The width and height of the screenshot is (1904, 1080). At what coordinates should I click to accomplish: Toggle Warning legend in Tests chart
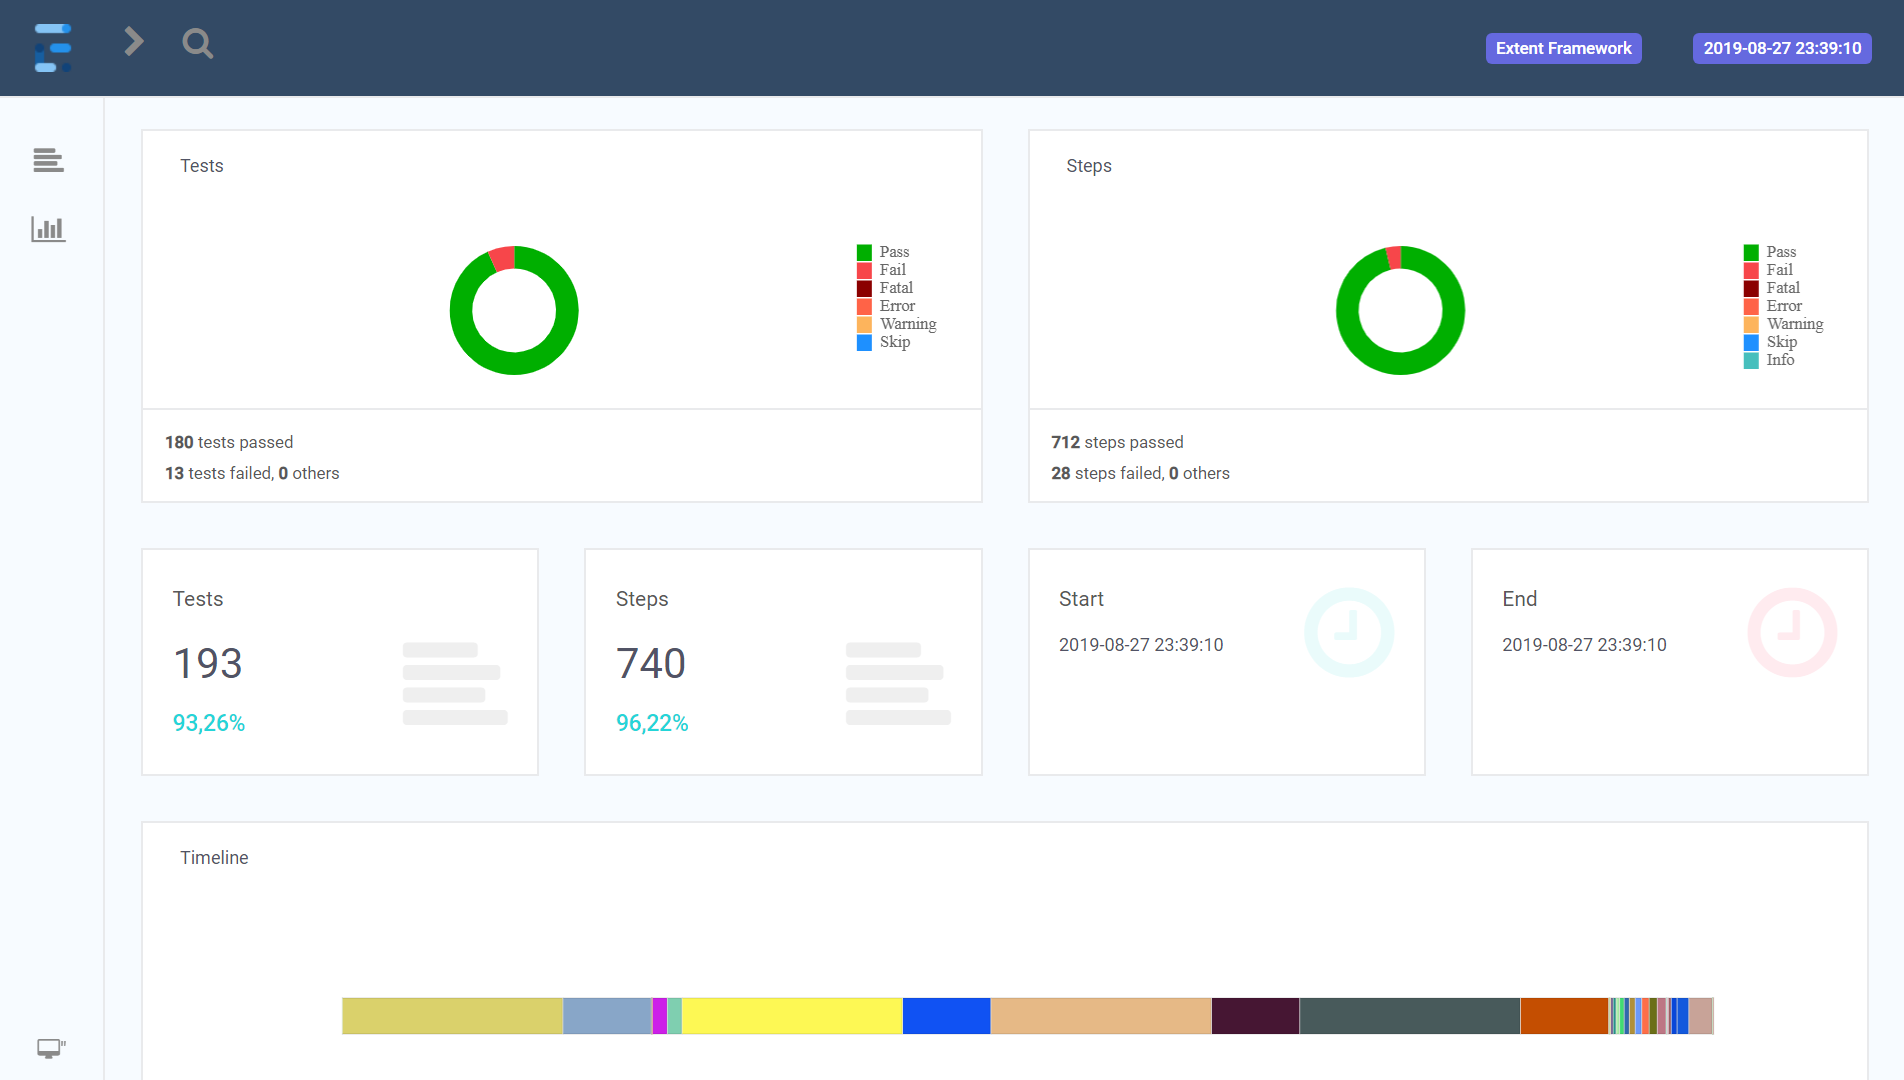897,324
